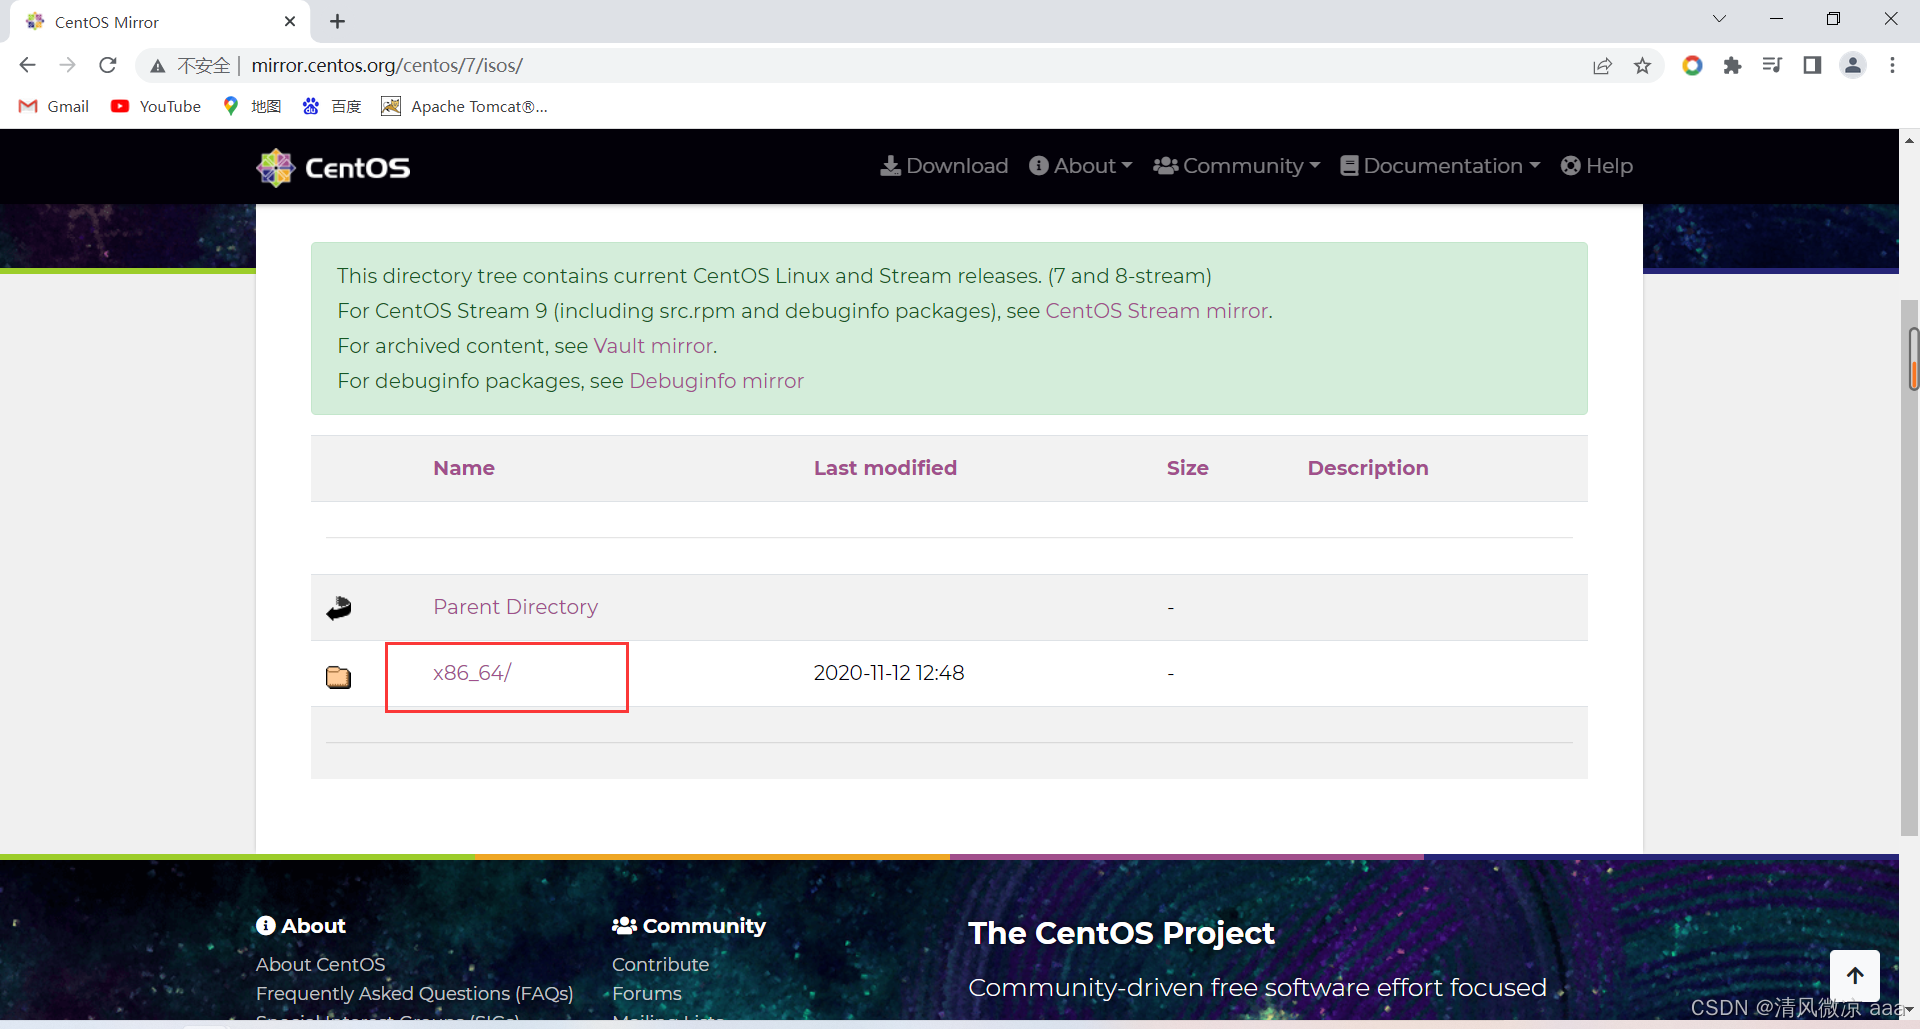Expand the Community dropdown menu
The image size is (1920, 1029).
click(1237, 166)
